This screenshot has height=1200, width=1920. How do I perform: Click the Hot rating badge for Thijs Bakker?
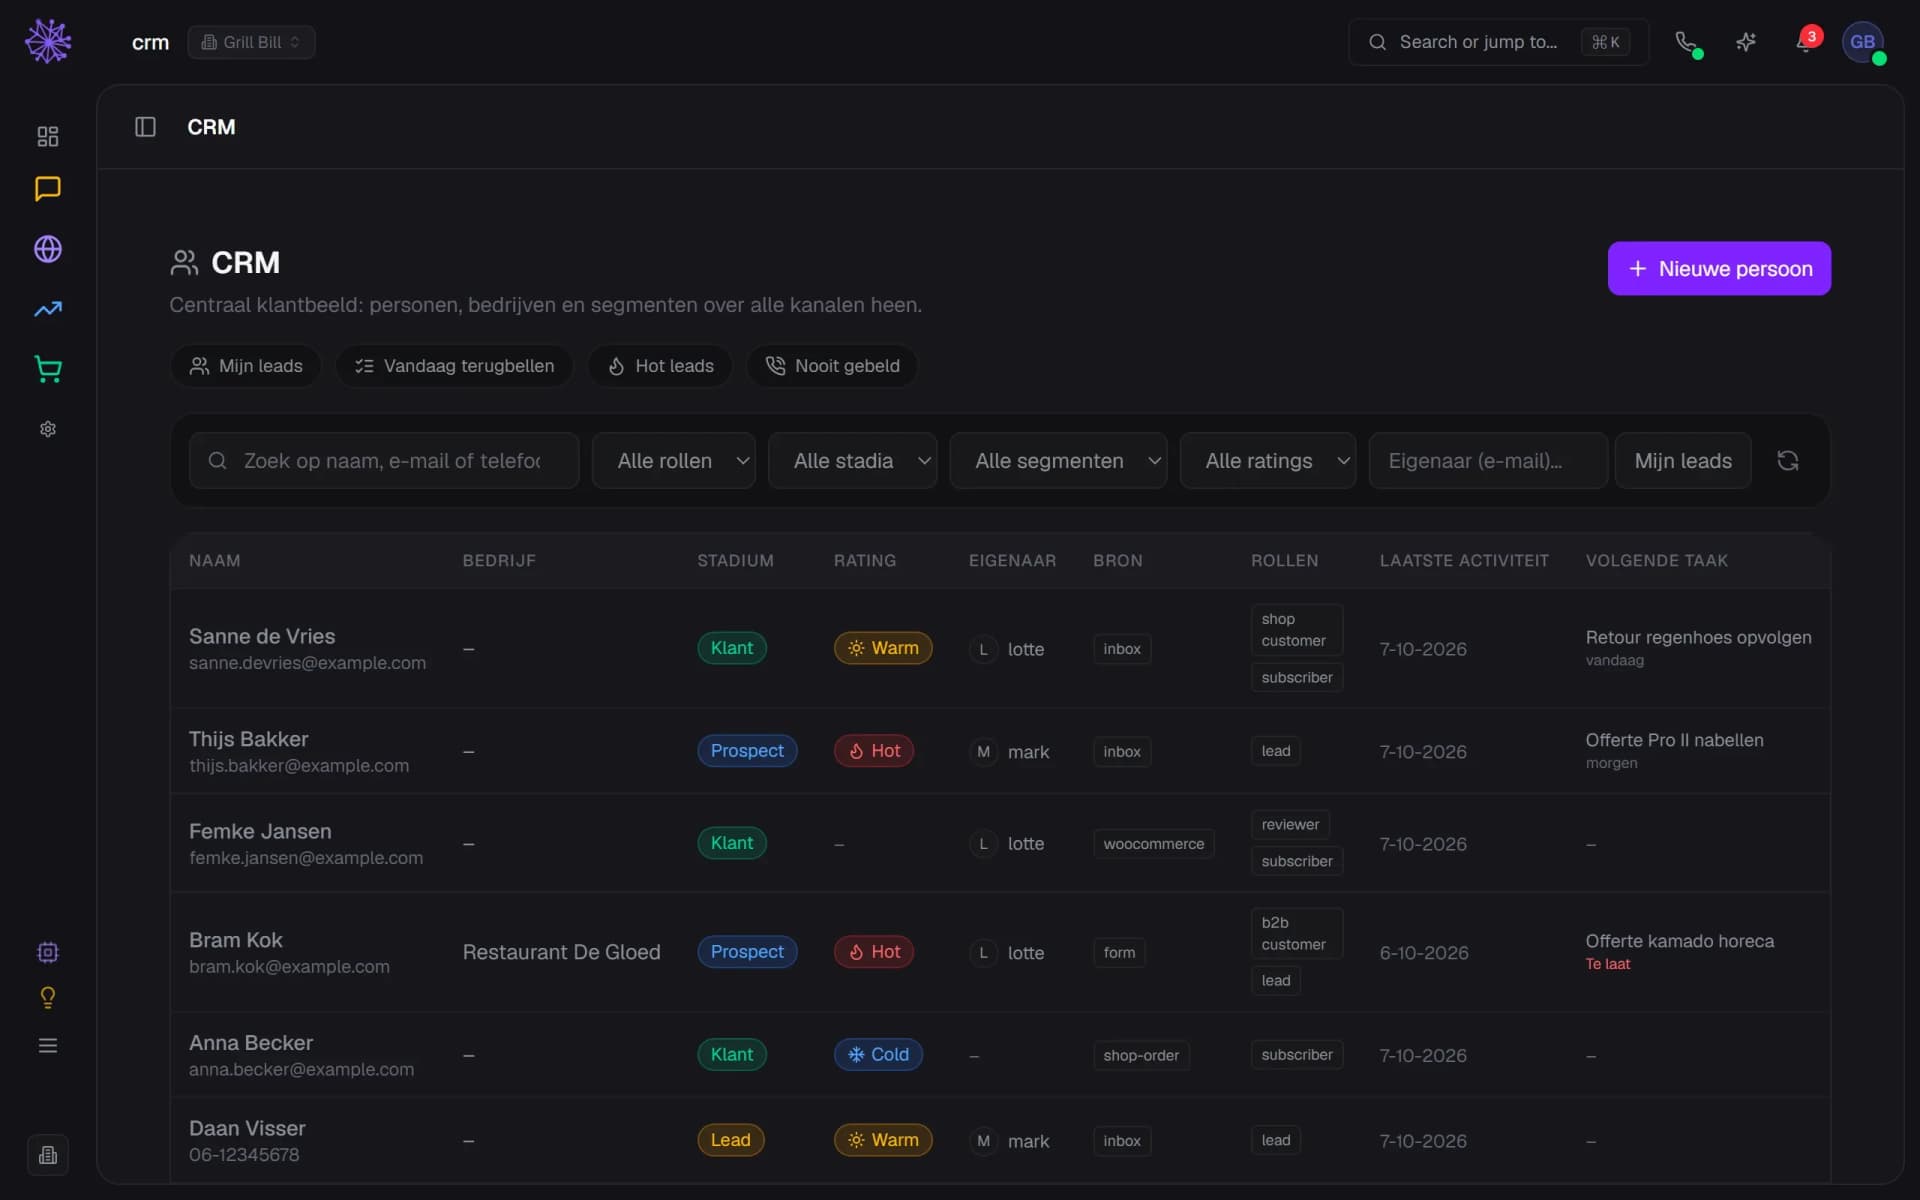[x=874, y=751]
